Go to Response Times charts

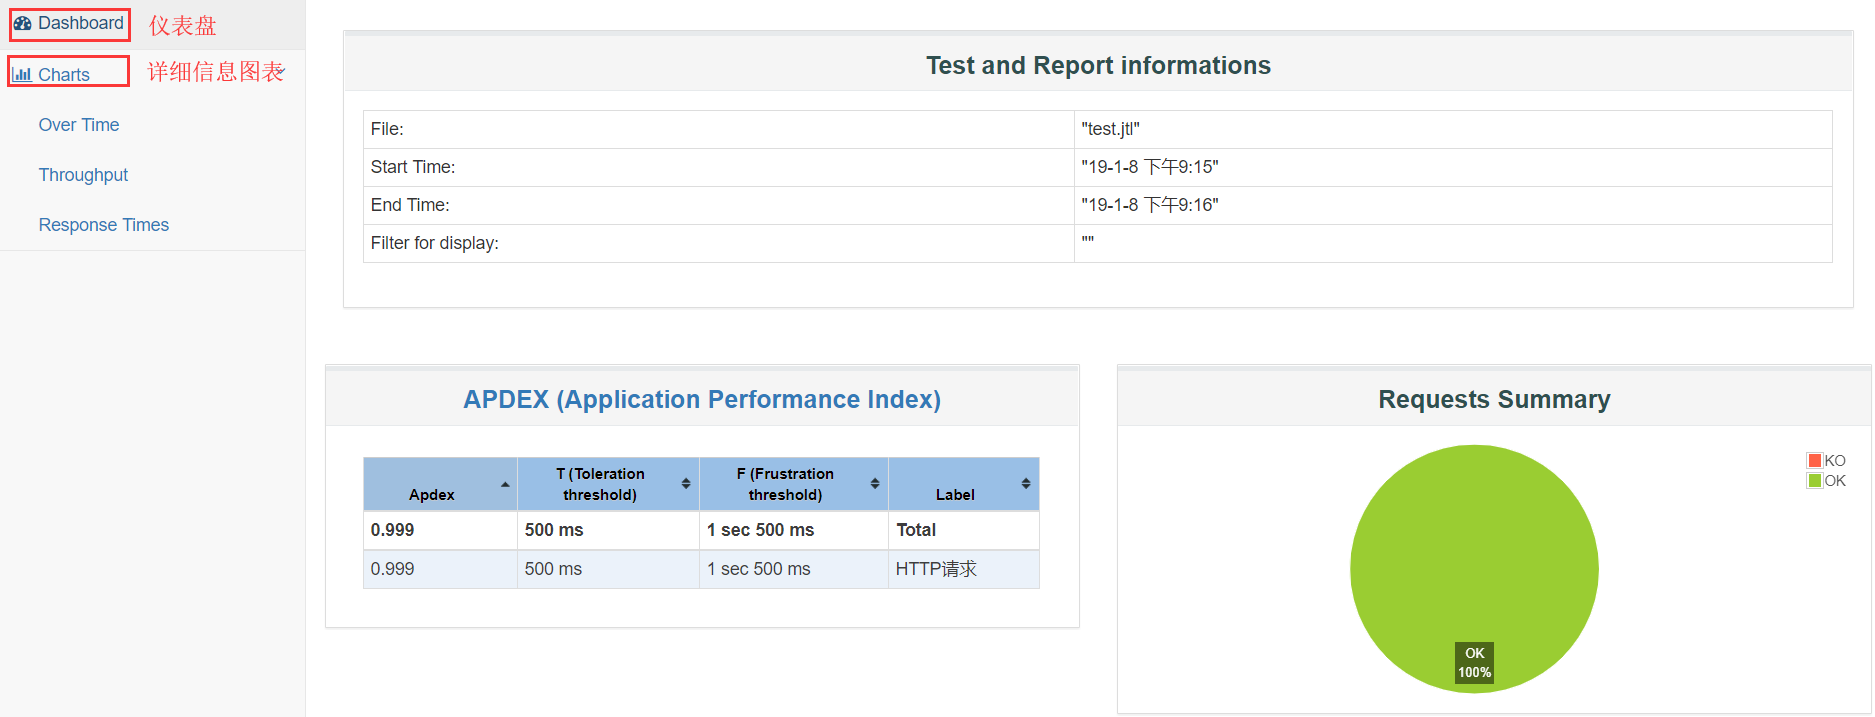tap(104, 225)
